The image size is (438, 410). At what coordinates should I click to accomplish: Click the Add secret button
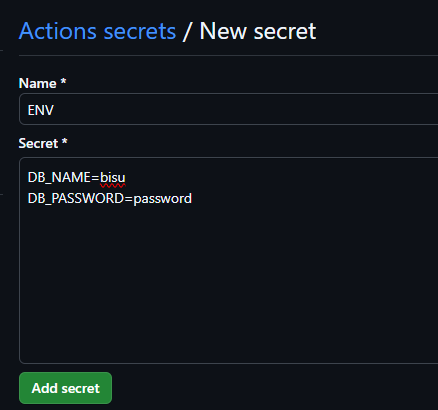point(65,388)
